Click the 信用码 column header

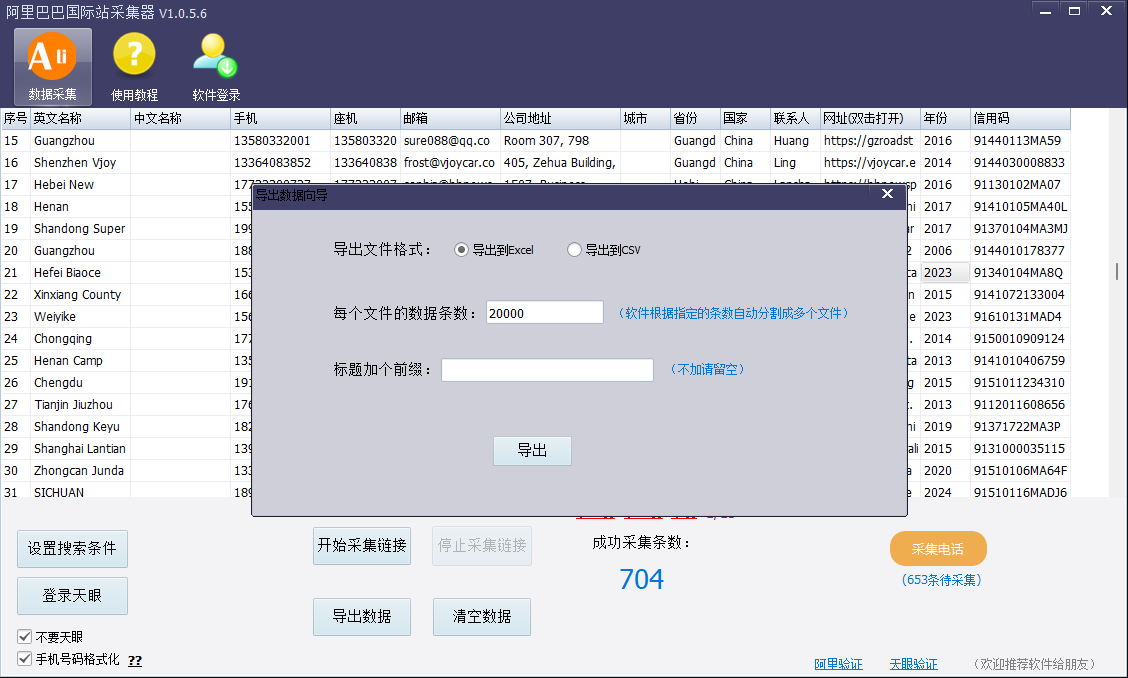[1020, 119]
